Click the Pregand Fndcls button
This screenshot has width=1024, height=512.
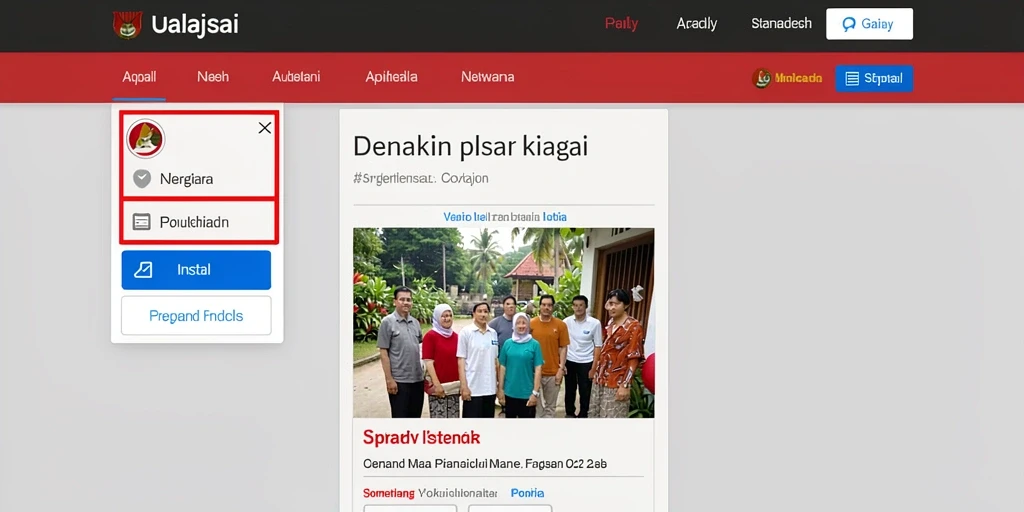click(x=196, y=315)
